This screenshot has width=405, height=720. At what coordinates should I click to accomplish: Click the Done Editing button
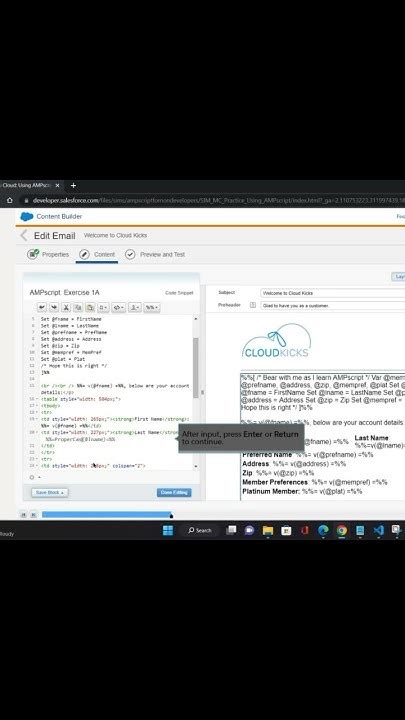pyautogui.click(x=174, y=492)
